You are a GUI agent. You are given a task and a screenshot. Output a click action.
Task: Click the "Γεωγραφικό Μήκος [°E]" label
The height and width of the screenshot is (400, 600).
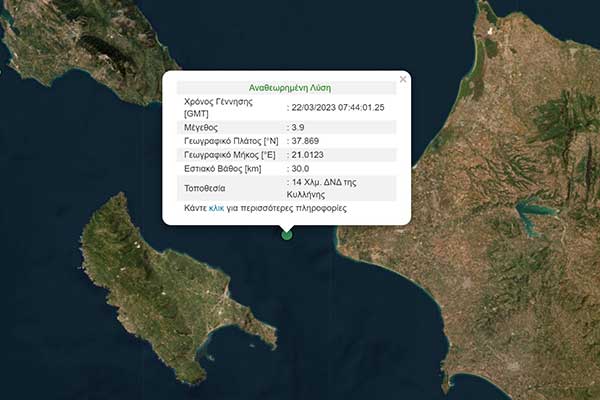tap(230, 157)
